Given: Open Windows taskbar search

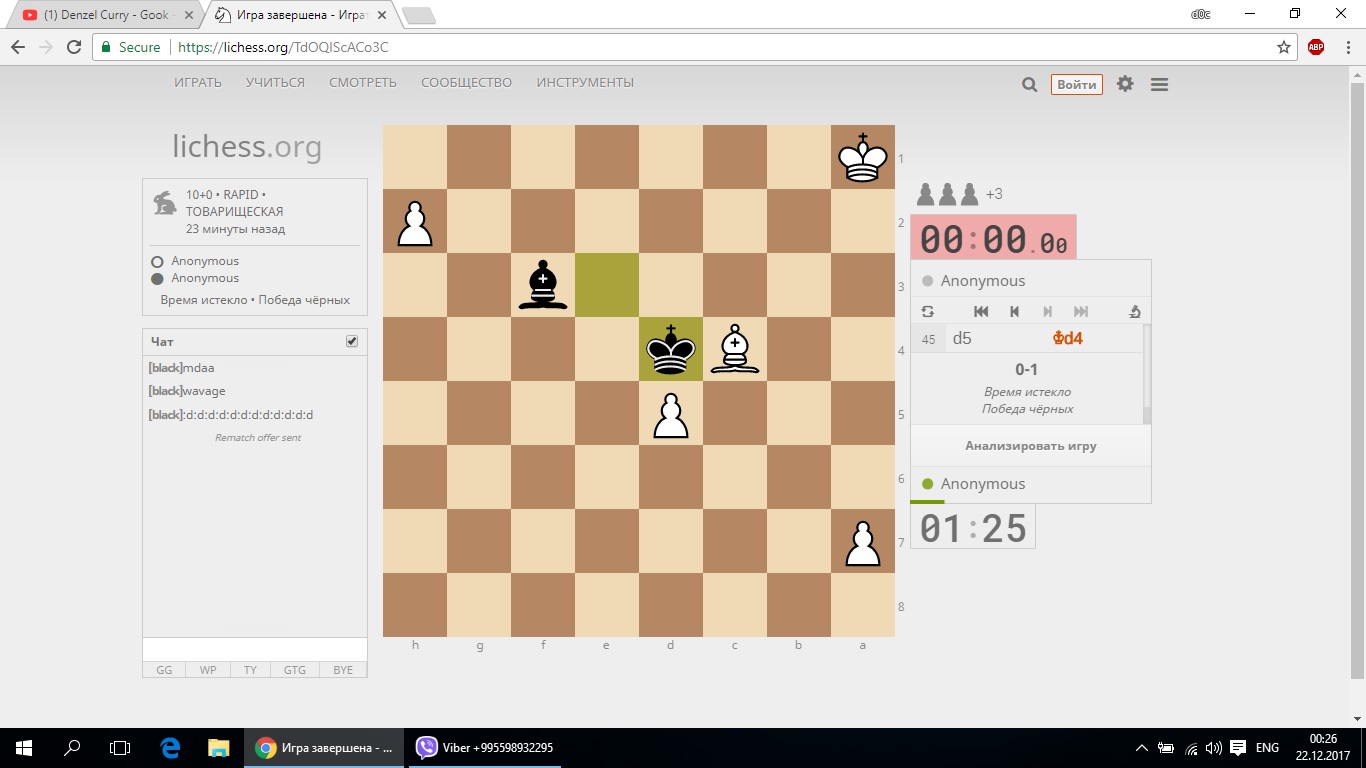Looking at the screenshot, I should click(x=72, y=747).
